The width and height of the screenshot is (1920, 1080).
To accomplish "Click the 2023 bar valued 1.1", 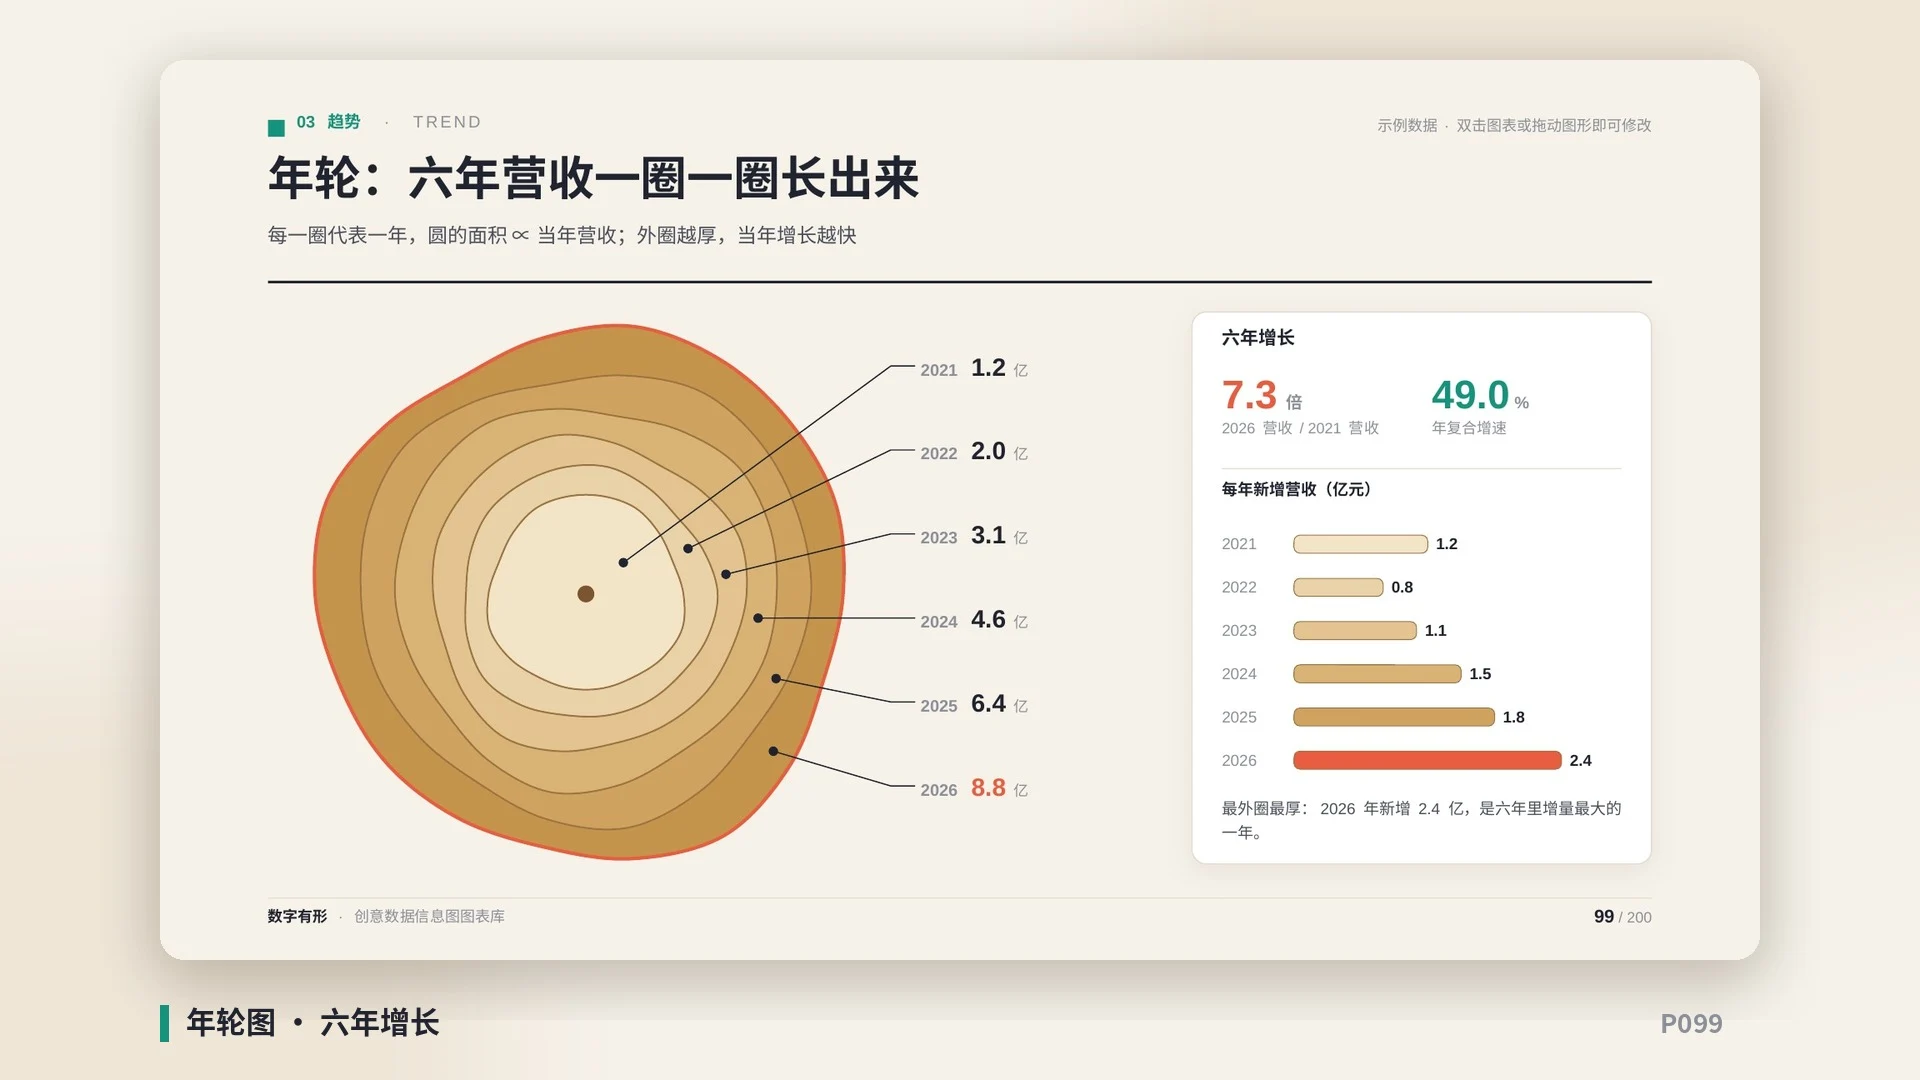I will [x=1355, y=630].
